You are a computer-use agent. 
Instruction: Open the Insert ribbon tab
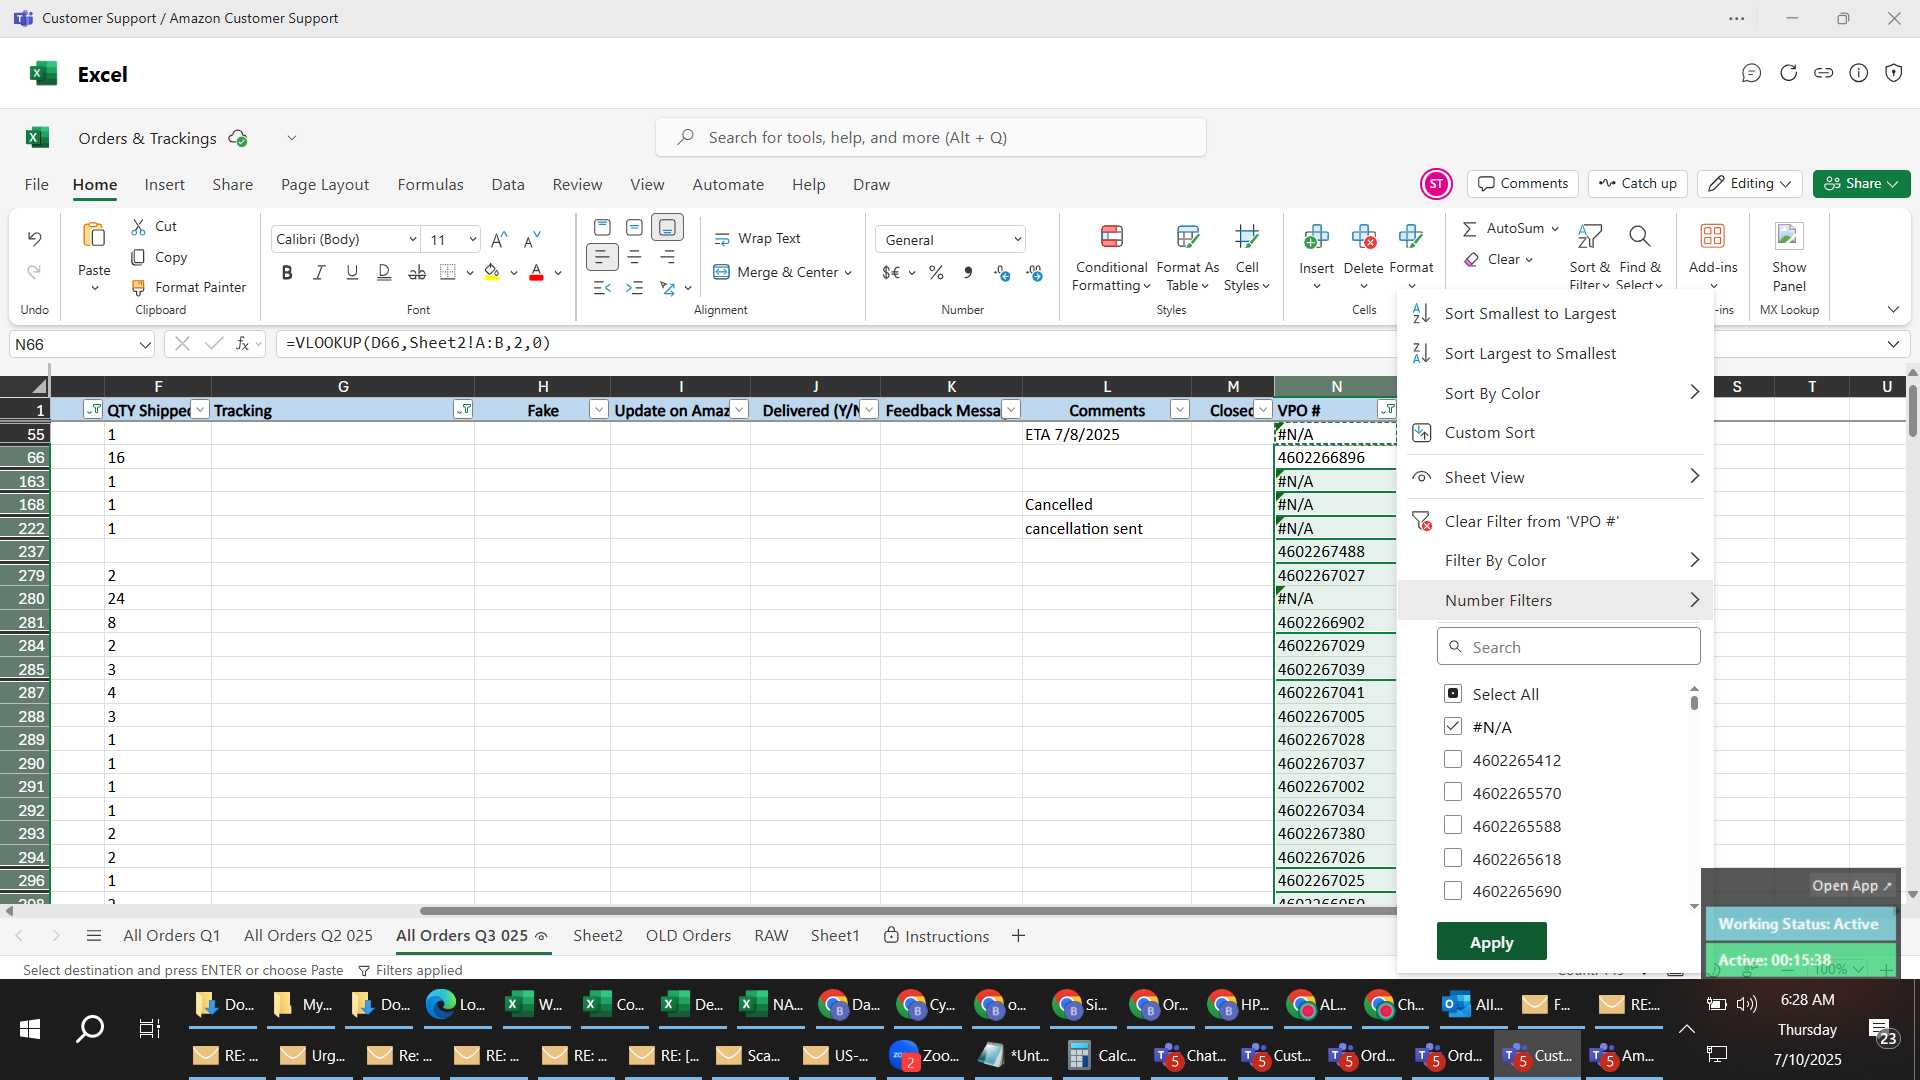pos(164,185)
